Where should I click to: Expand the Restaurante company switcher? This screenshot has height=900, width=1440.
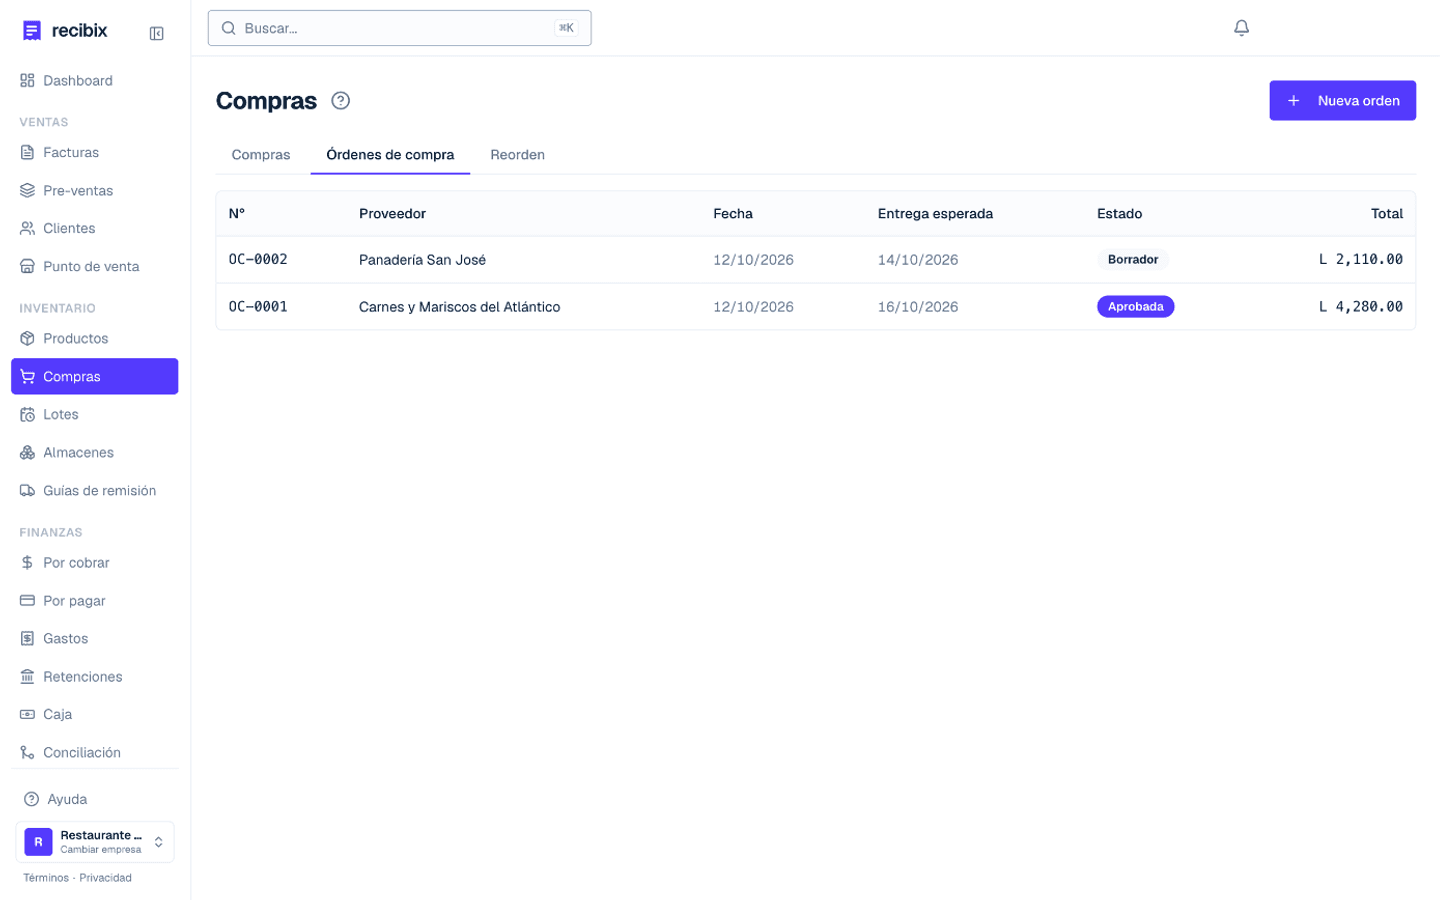coord(95,842)
